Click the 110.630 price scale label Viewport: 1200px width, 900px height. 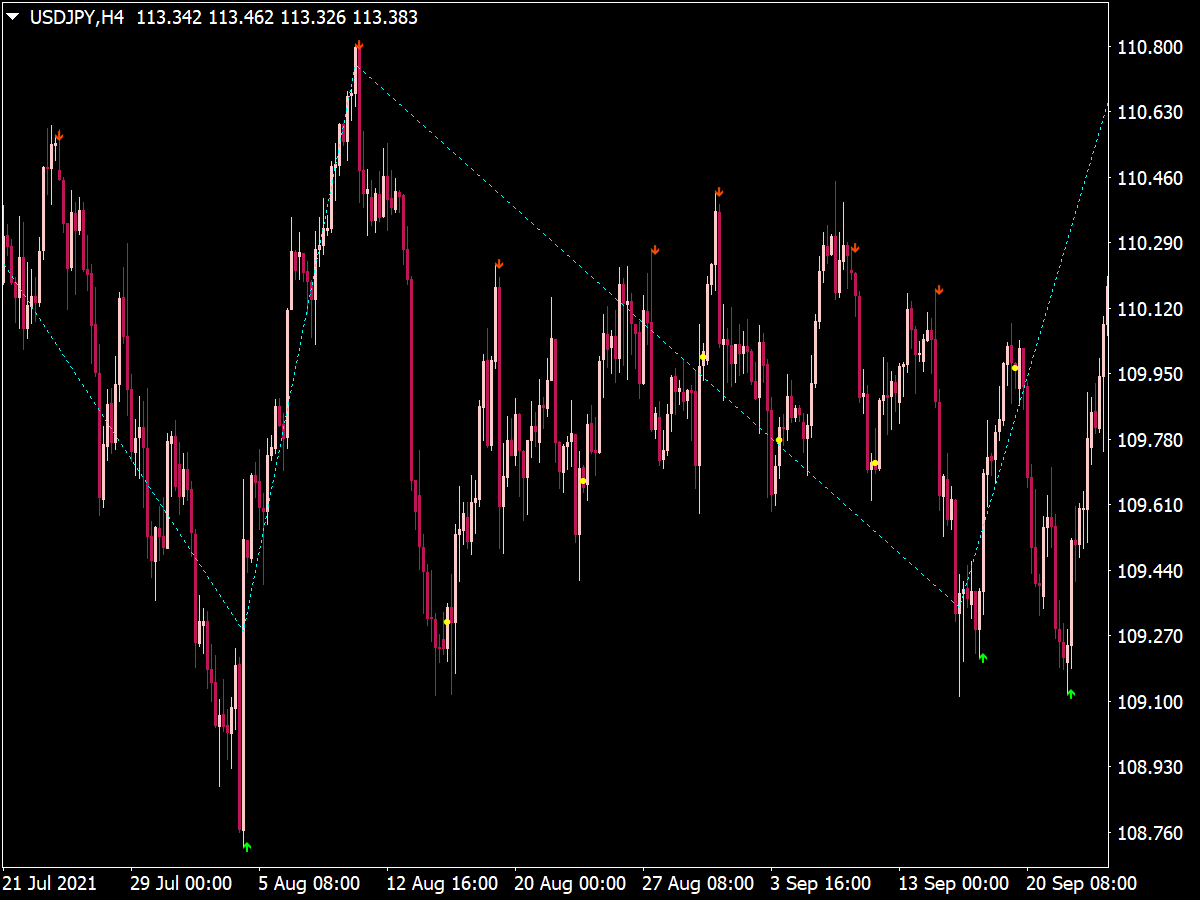point(1148,113)
